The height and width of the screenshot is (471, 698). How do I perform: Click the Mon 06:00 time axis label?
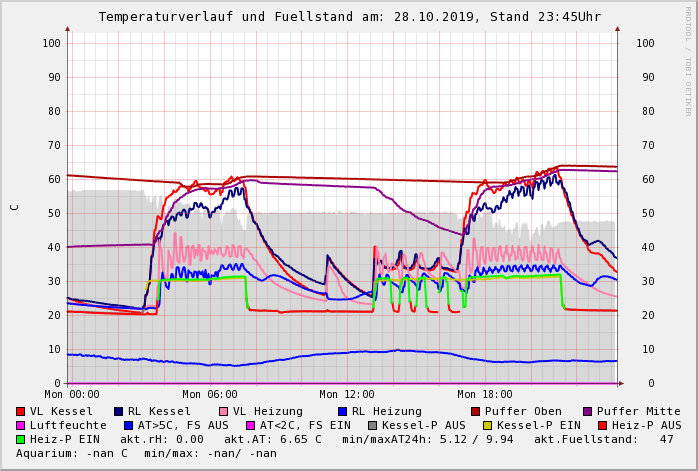[x=210, y=395]
